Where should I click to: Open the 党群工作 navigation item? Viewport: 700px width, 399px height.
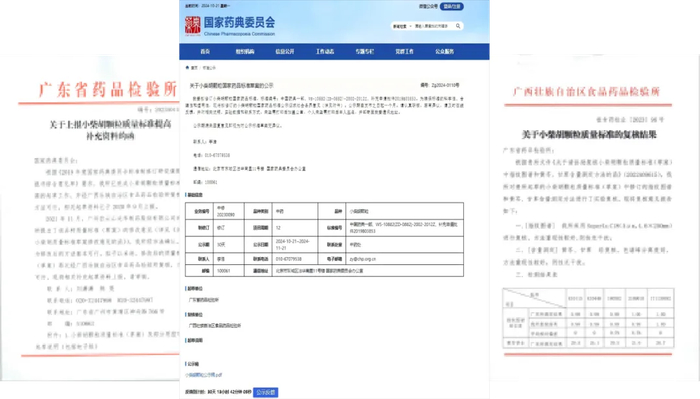404,51
